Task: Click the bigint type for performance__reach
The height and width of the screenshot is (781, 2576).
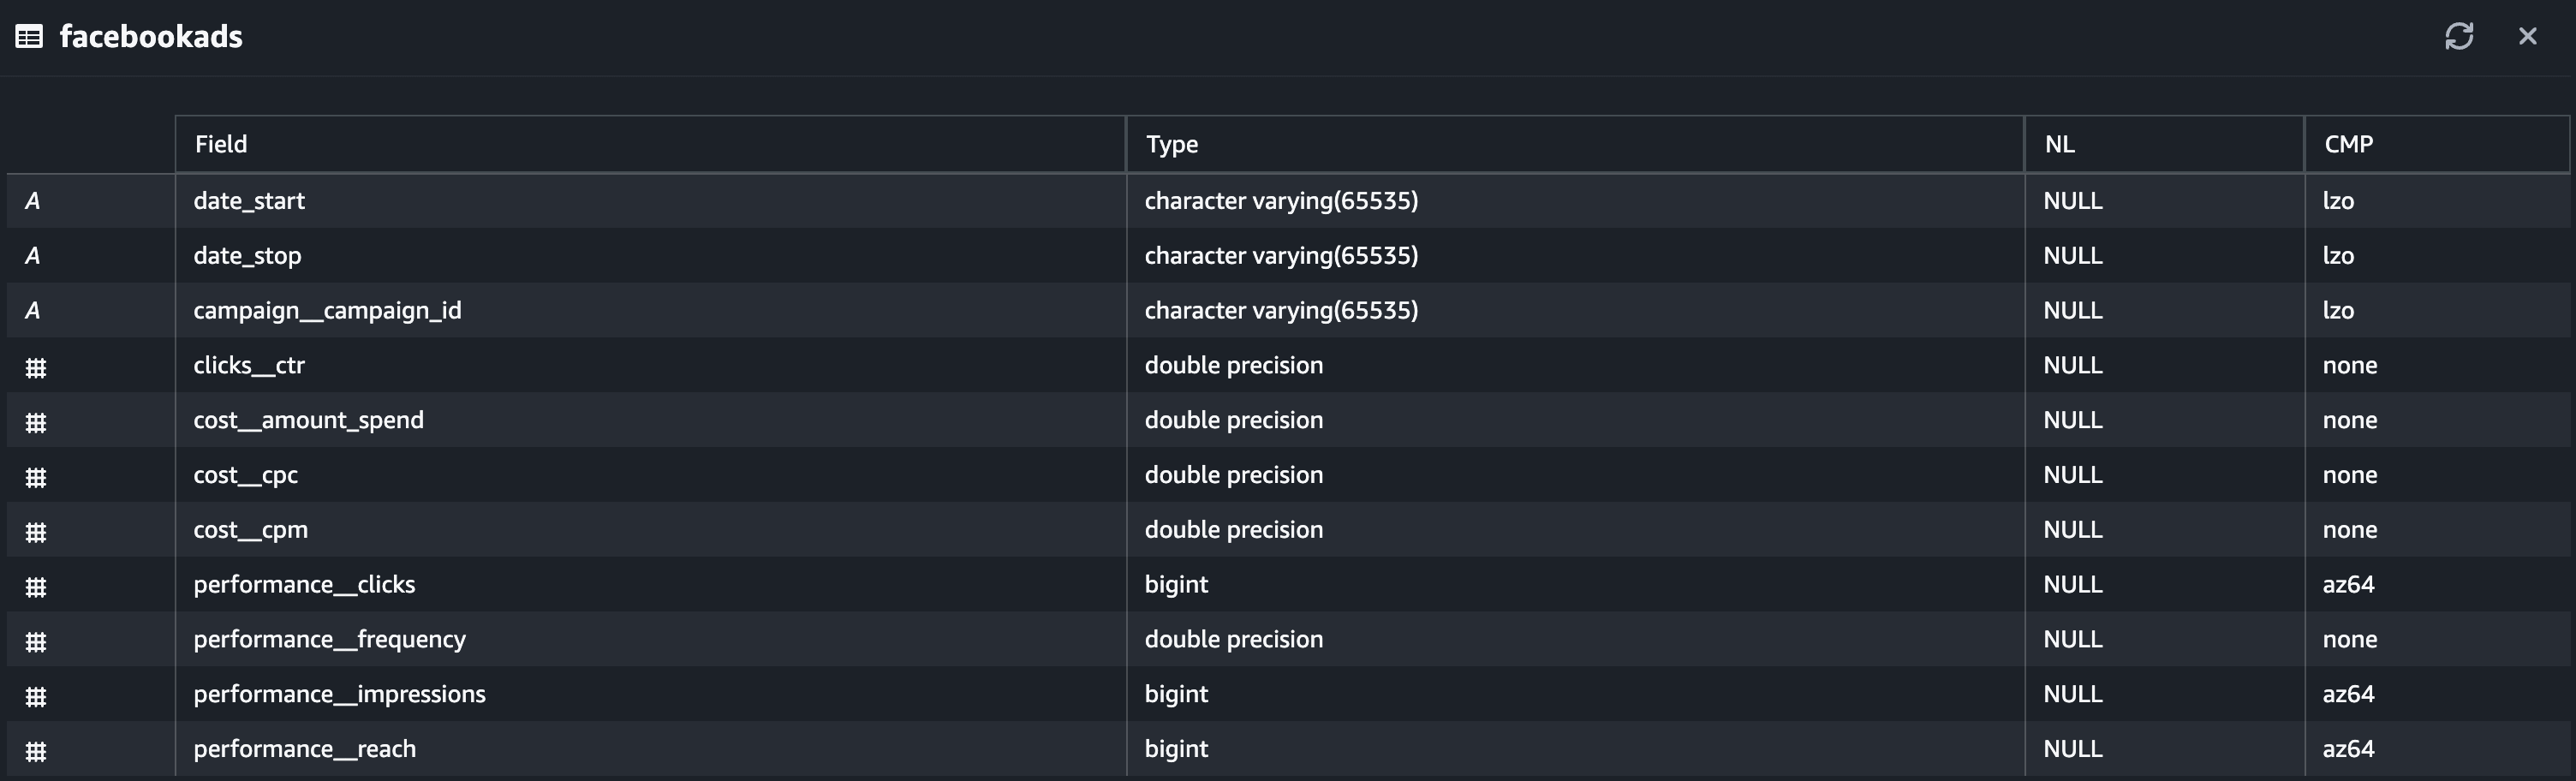Action: tap(1176, 749)
